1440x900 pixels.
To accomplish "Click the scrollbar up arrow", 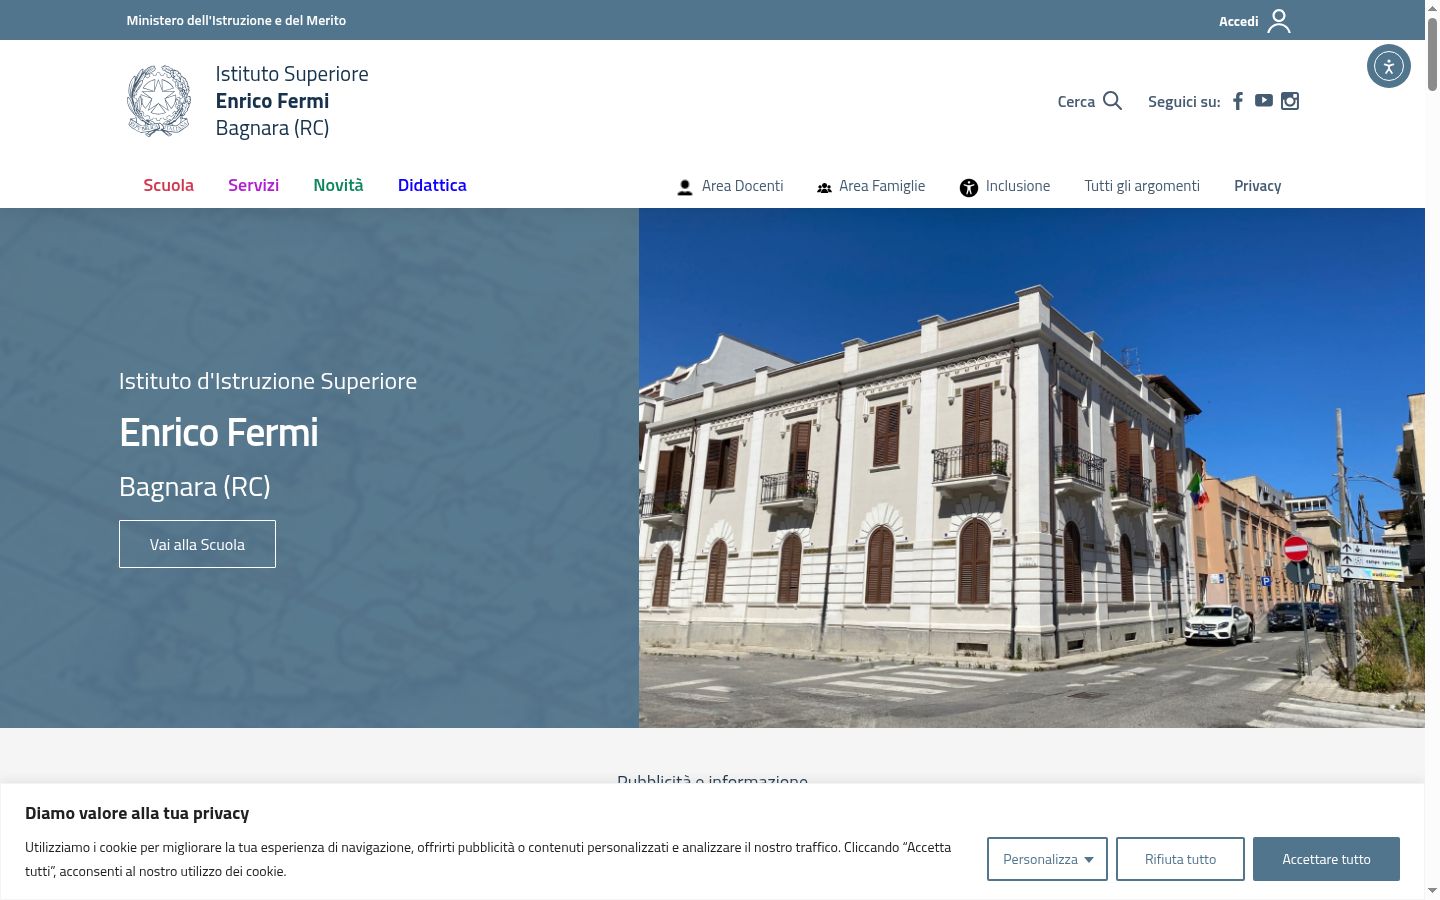I will 1432,7.
